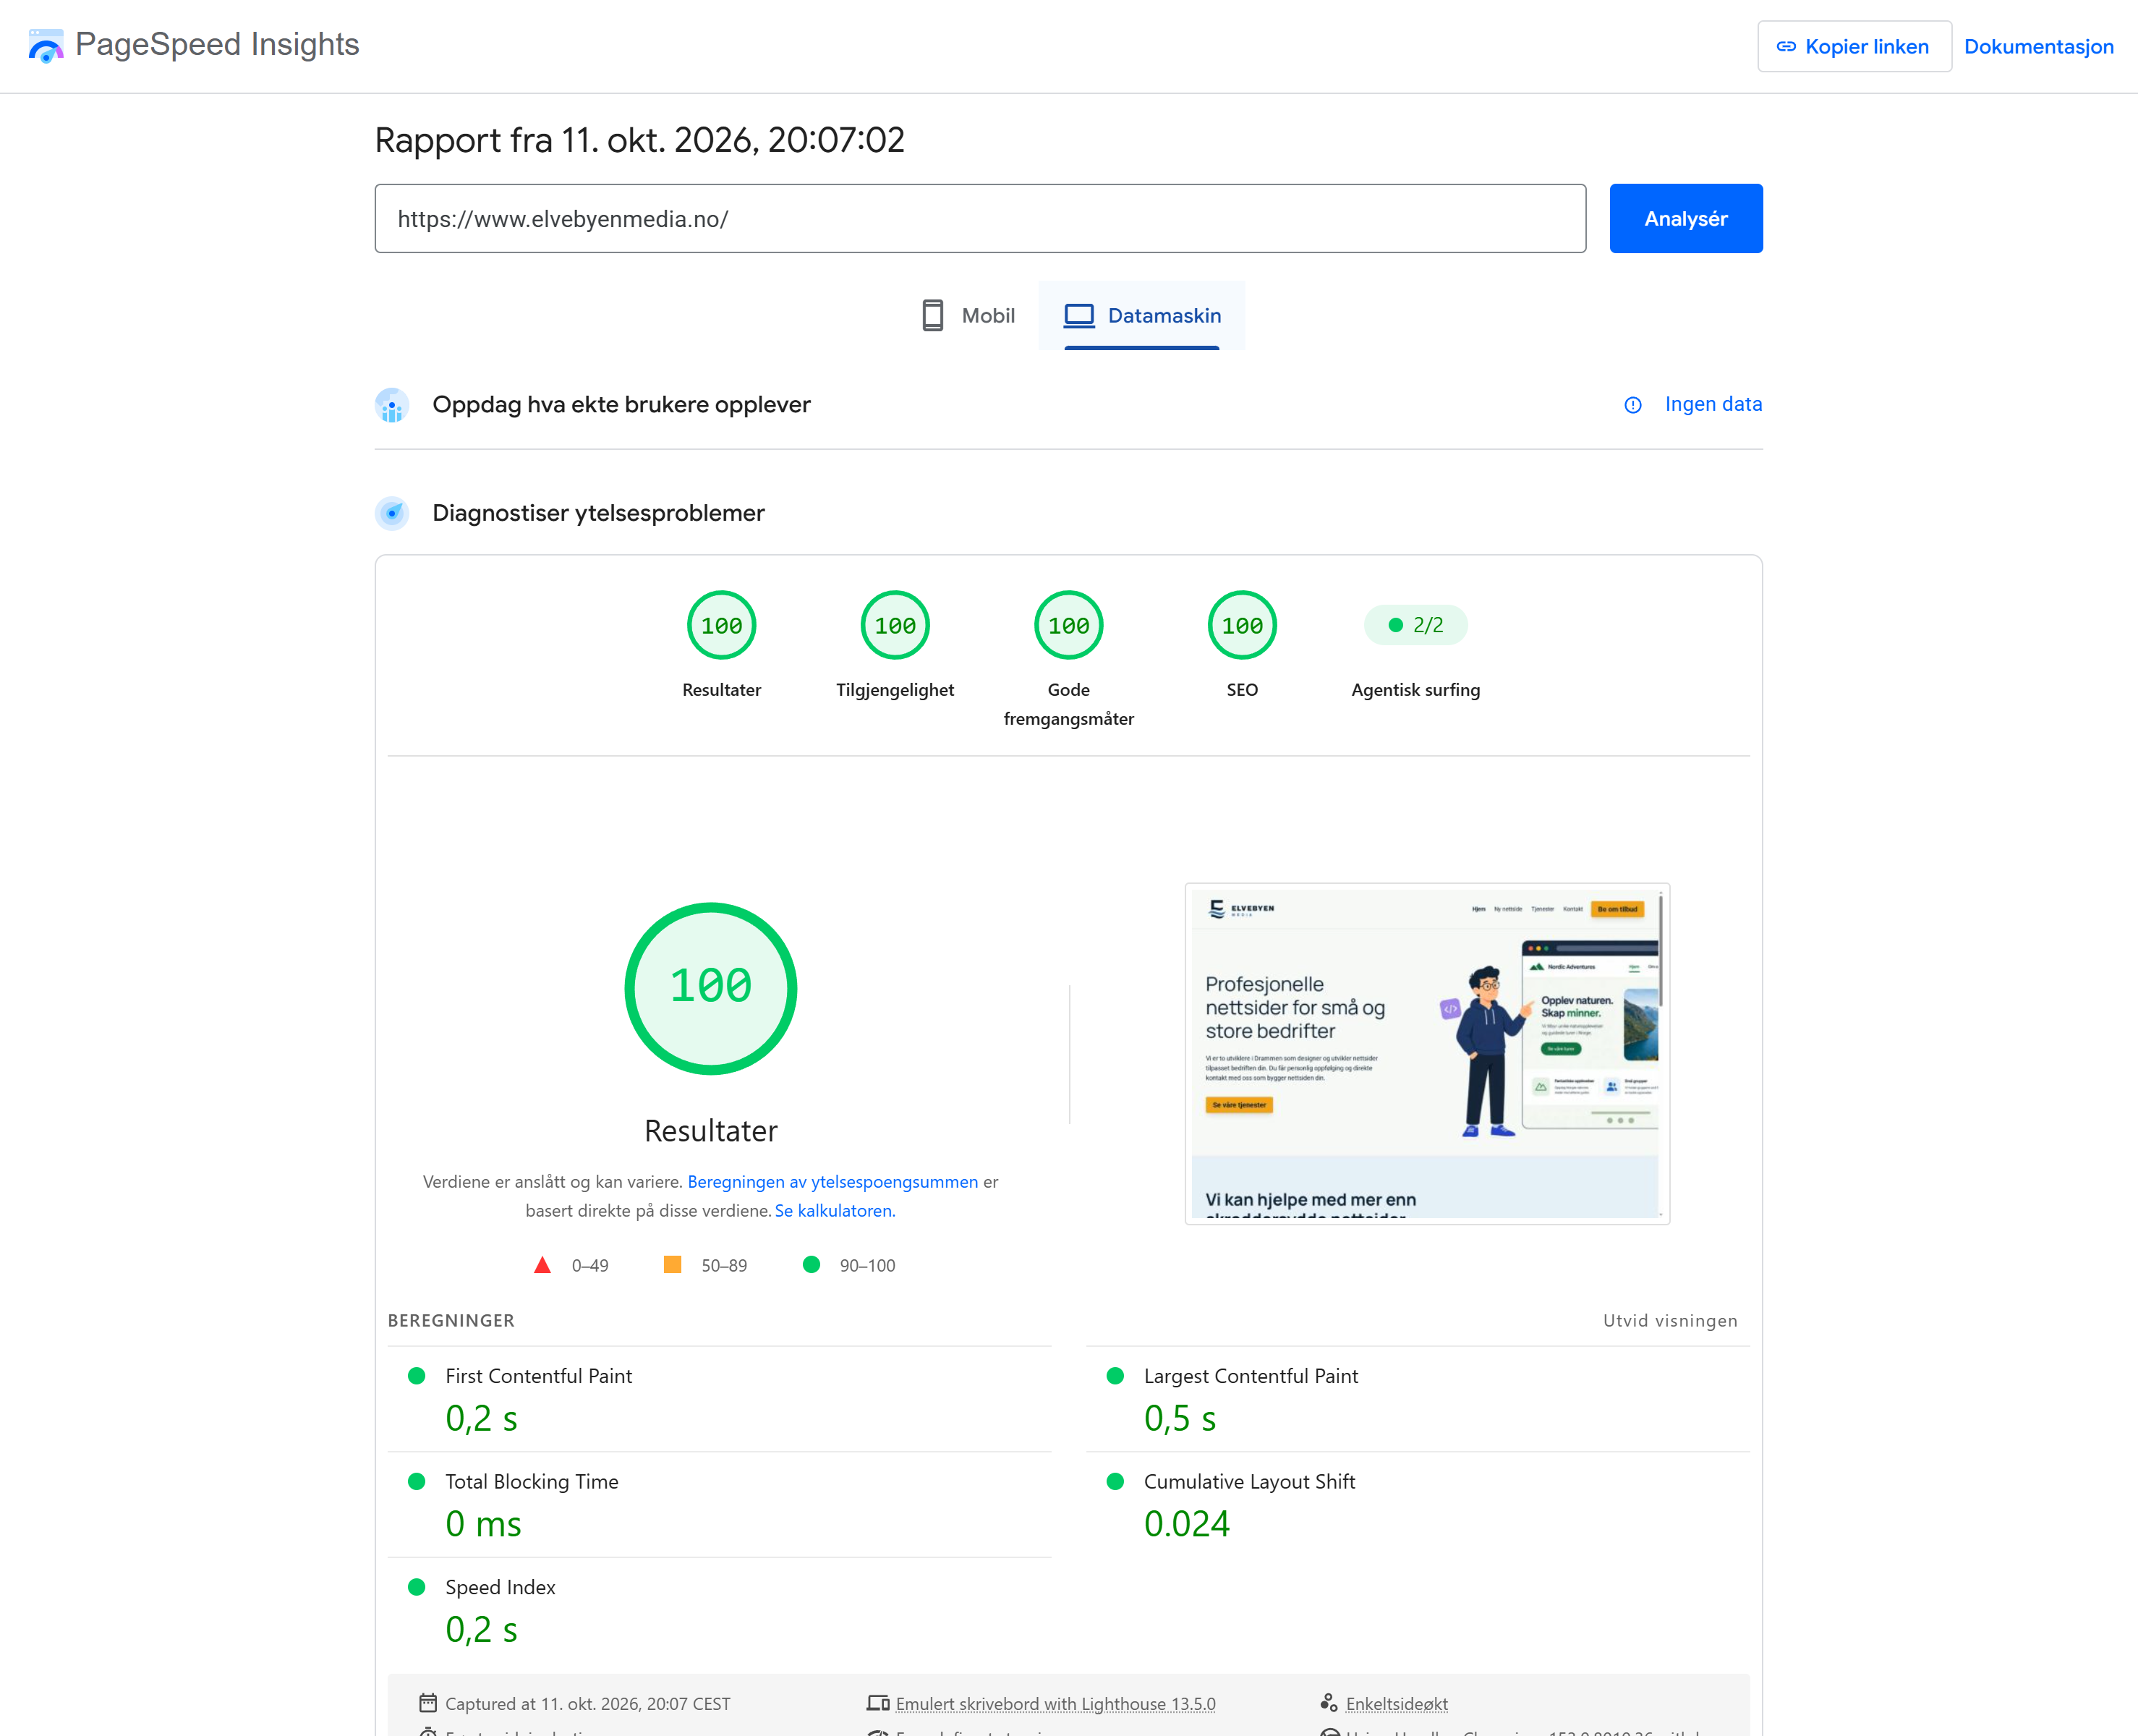Click the Enkeltsideøkt link
The width and height of the screenshot is (2138, 1736).
click(x=1396, y=1703)
